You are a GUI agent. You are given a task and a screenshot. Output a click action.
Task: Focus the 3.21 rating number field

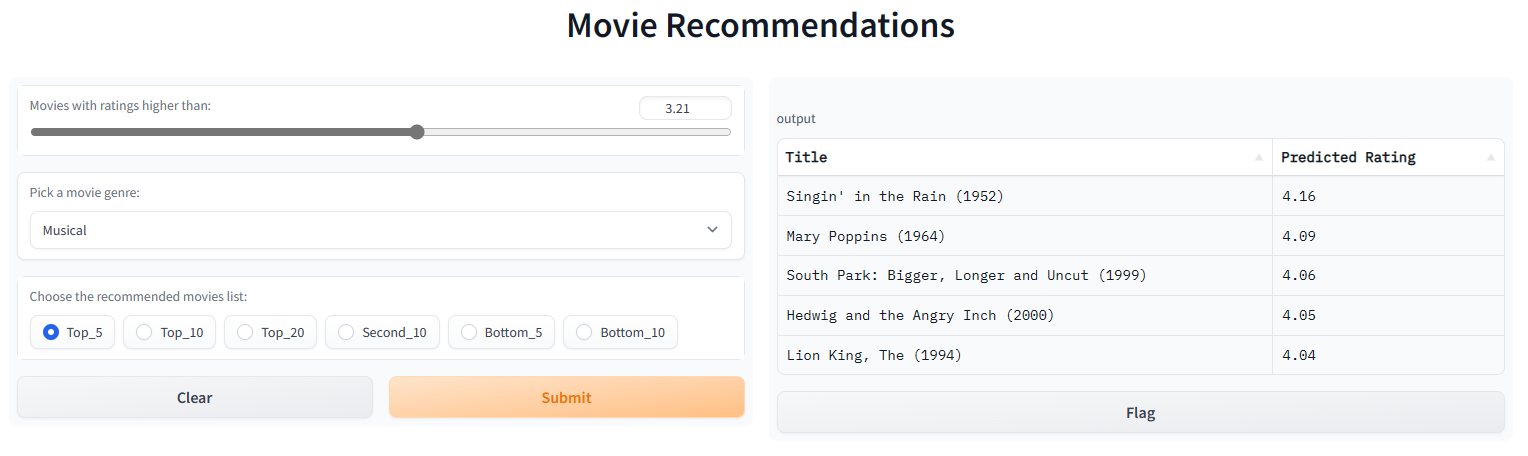tap(685, 108)
